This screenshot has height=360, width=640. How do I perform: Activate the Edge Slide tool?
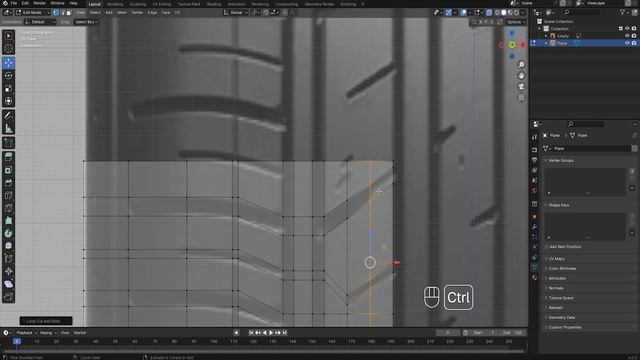coord(8,258)
